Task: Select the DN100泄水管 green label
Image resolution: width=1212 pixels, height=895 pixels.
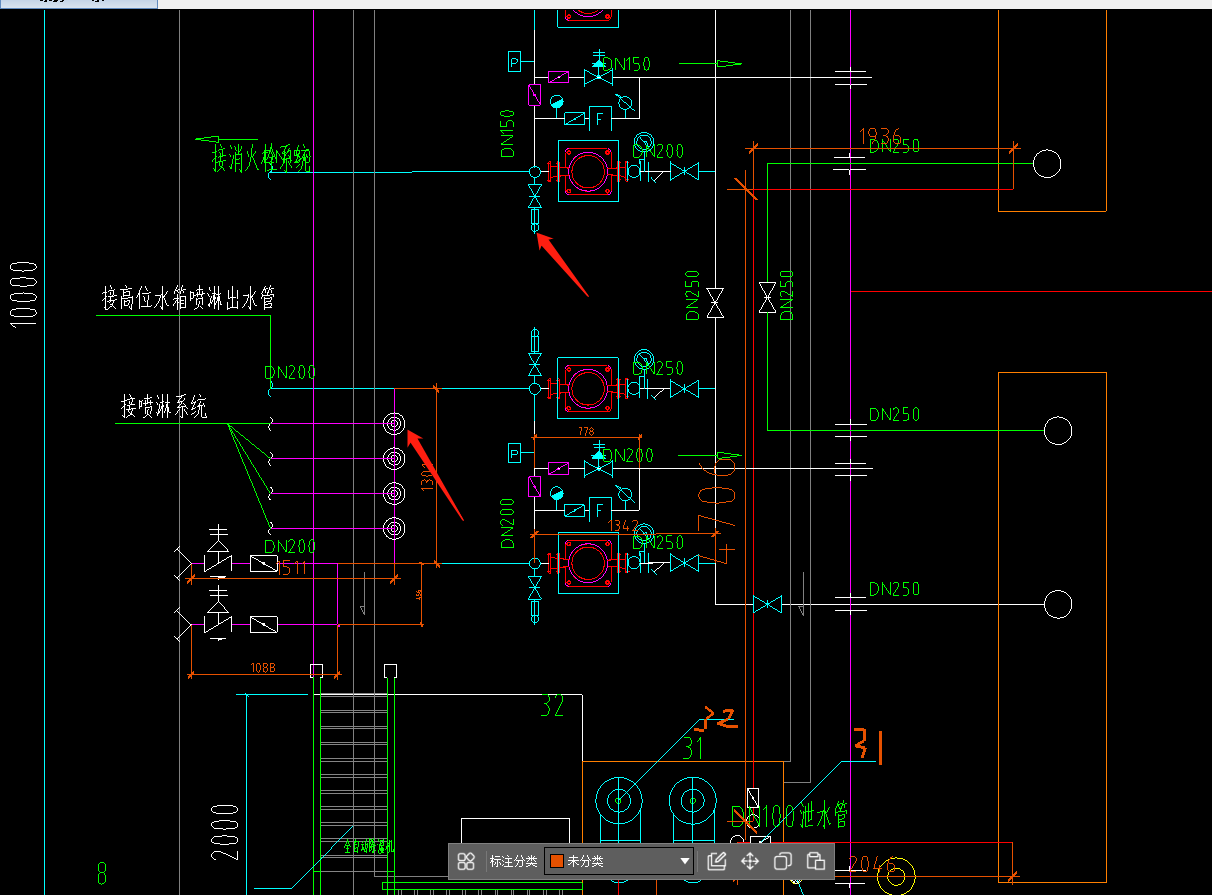Action: [790, 817]
